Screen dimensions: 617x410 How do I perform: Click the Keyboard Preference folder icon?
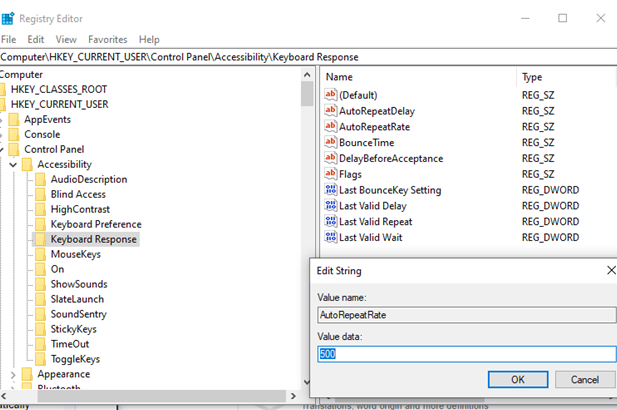[40, 224]
